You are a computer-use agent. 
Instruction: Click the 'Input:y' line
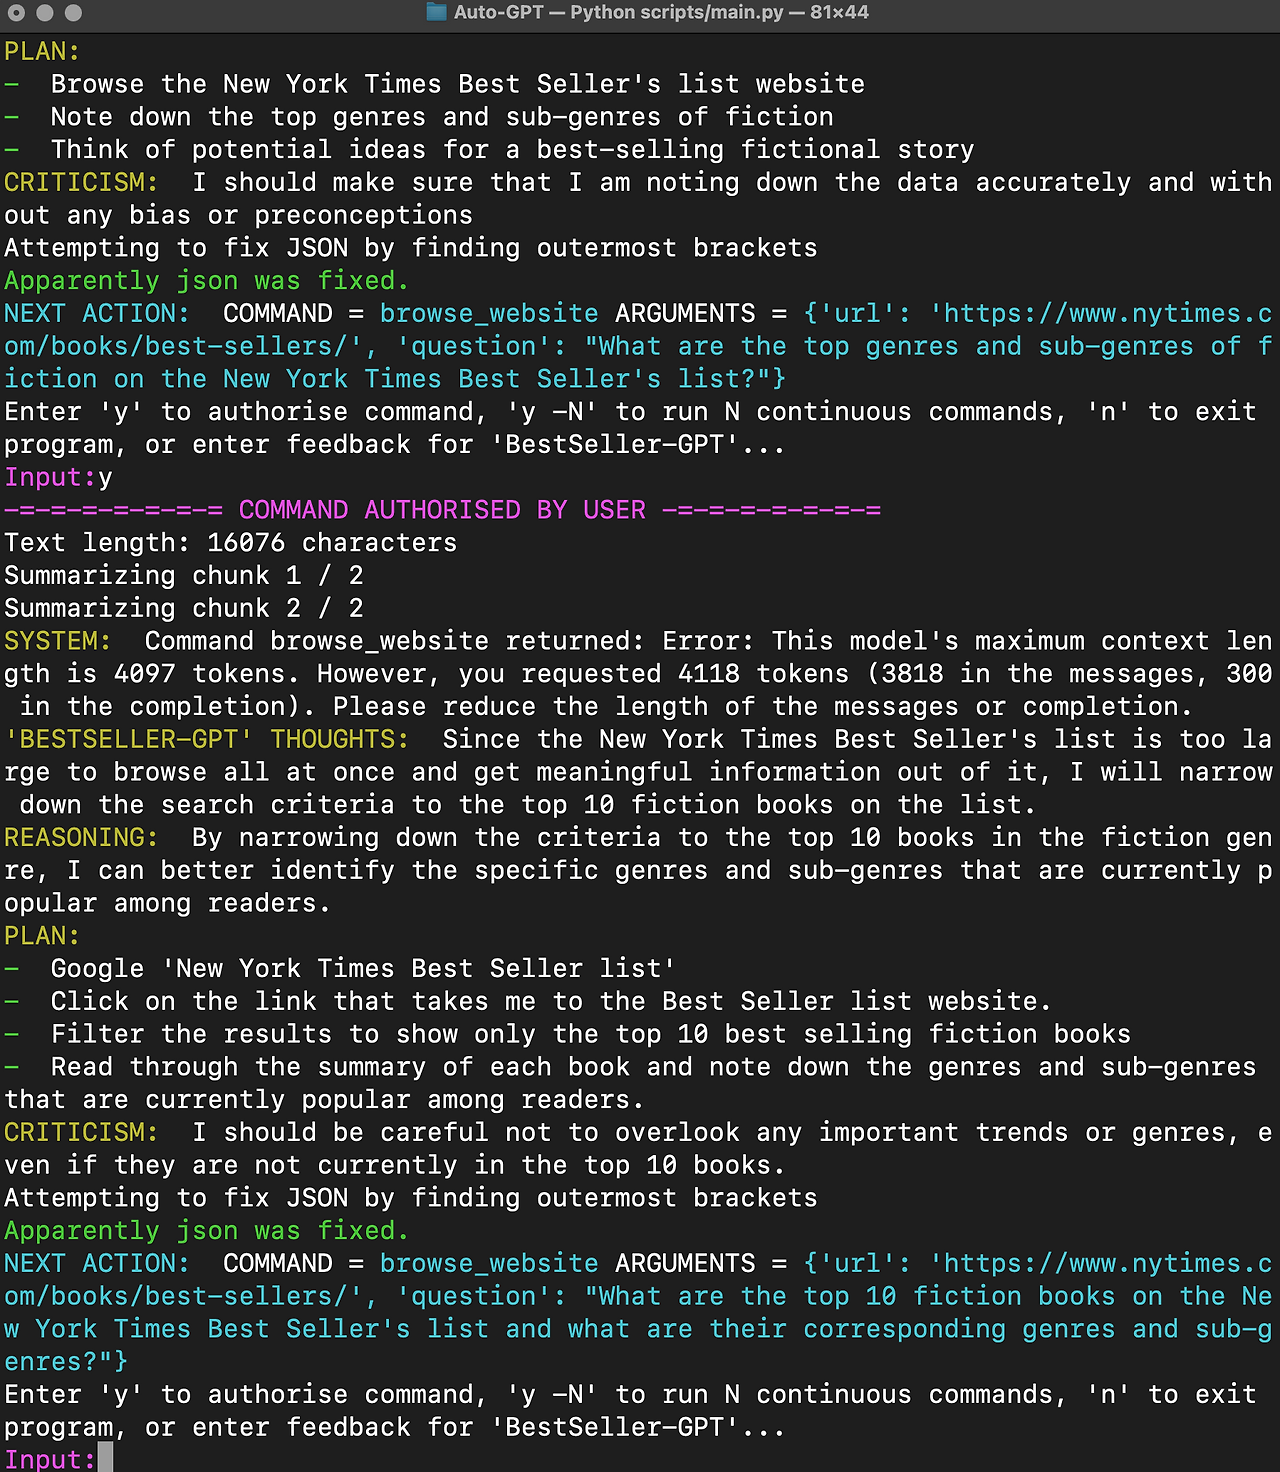pos(58,478)
